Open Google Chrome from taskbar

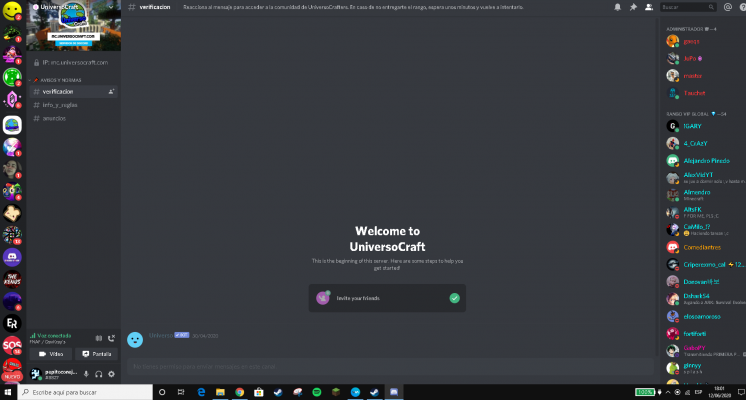coord(239,392)
